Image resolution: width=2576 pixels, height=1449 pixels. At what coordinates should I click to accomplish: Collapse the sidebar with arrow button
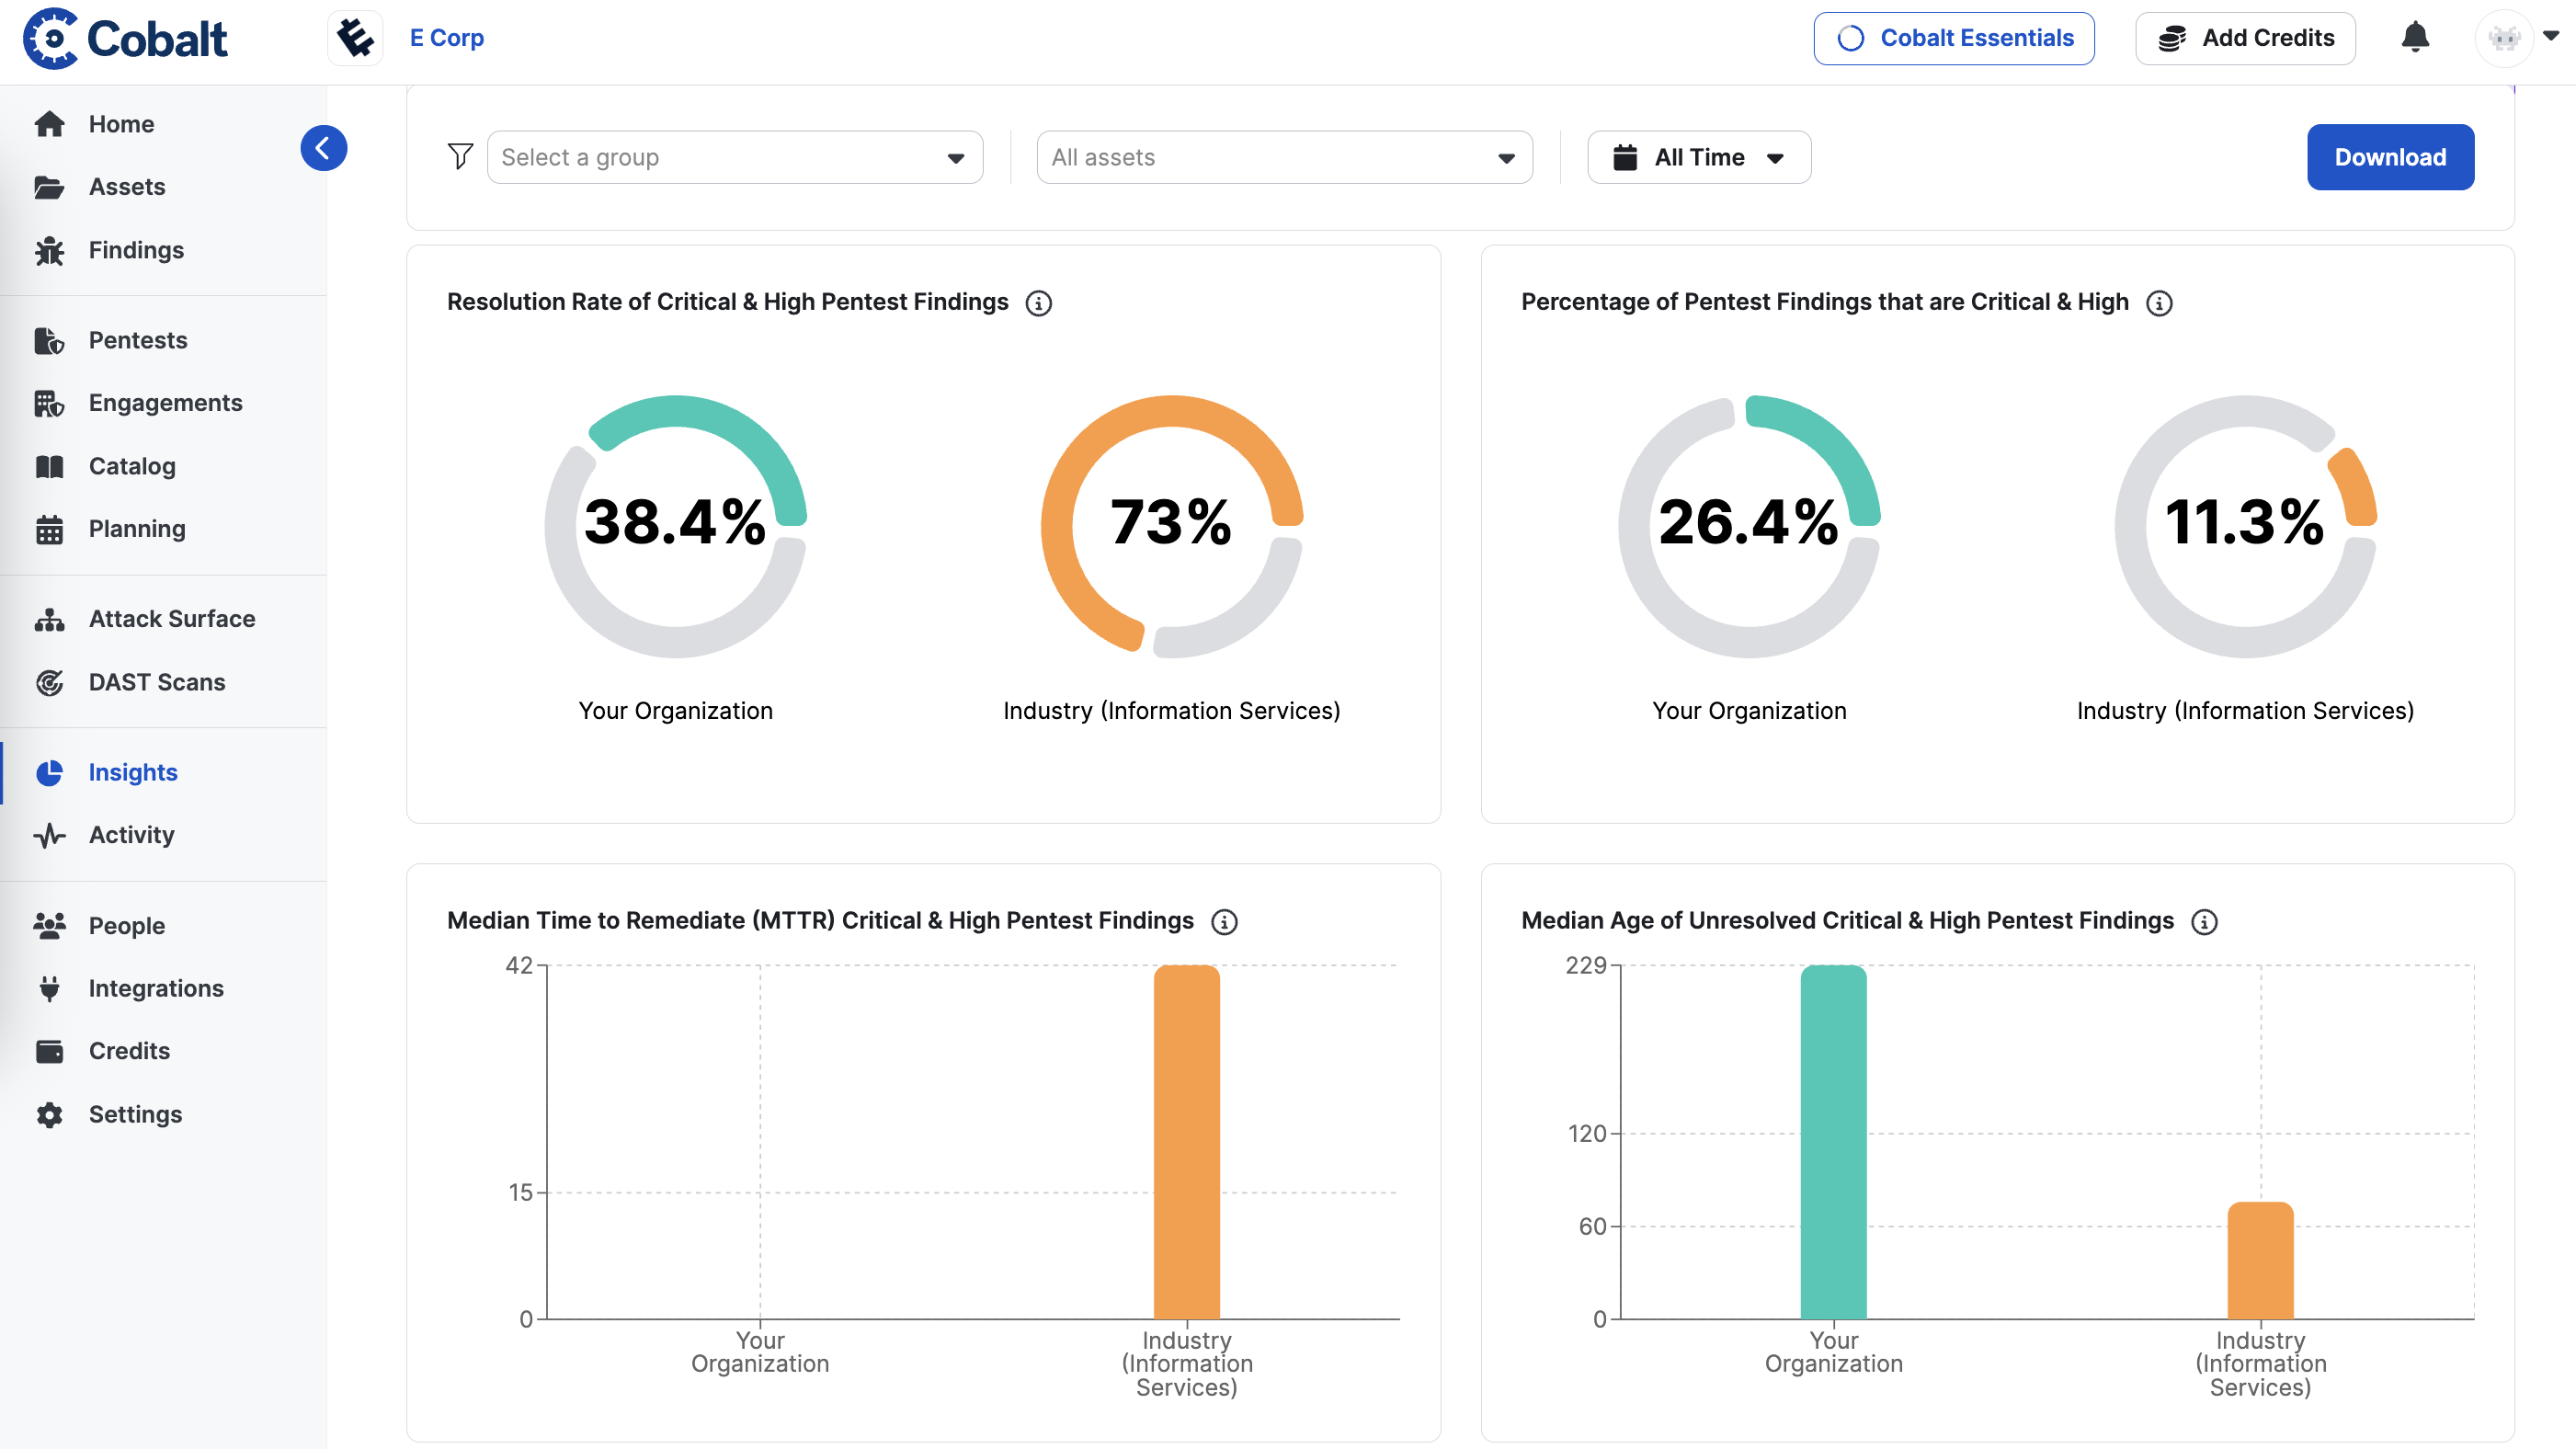(323, 148)
